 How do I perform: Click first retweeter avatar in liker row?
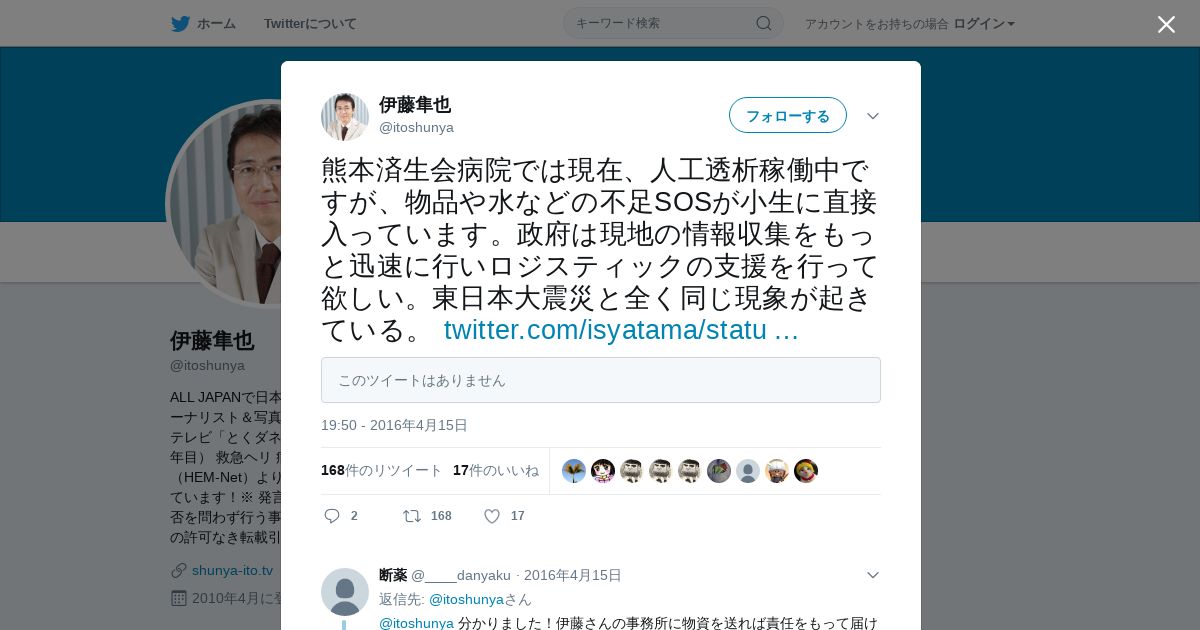pos(574,471)
